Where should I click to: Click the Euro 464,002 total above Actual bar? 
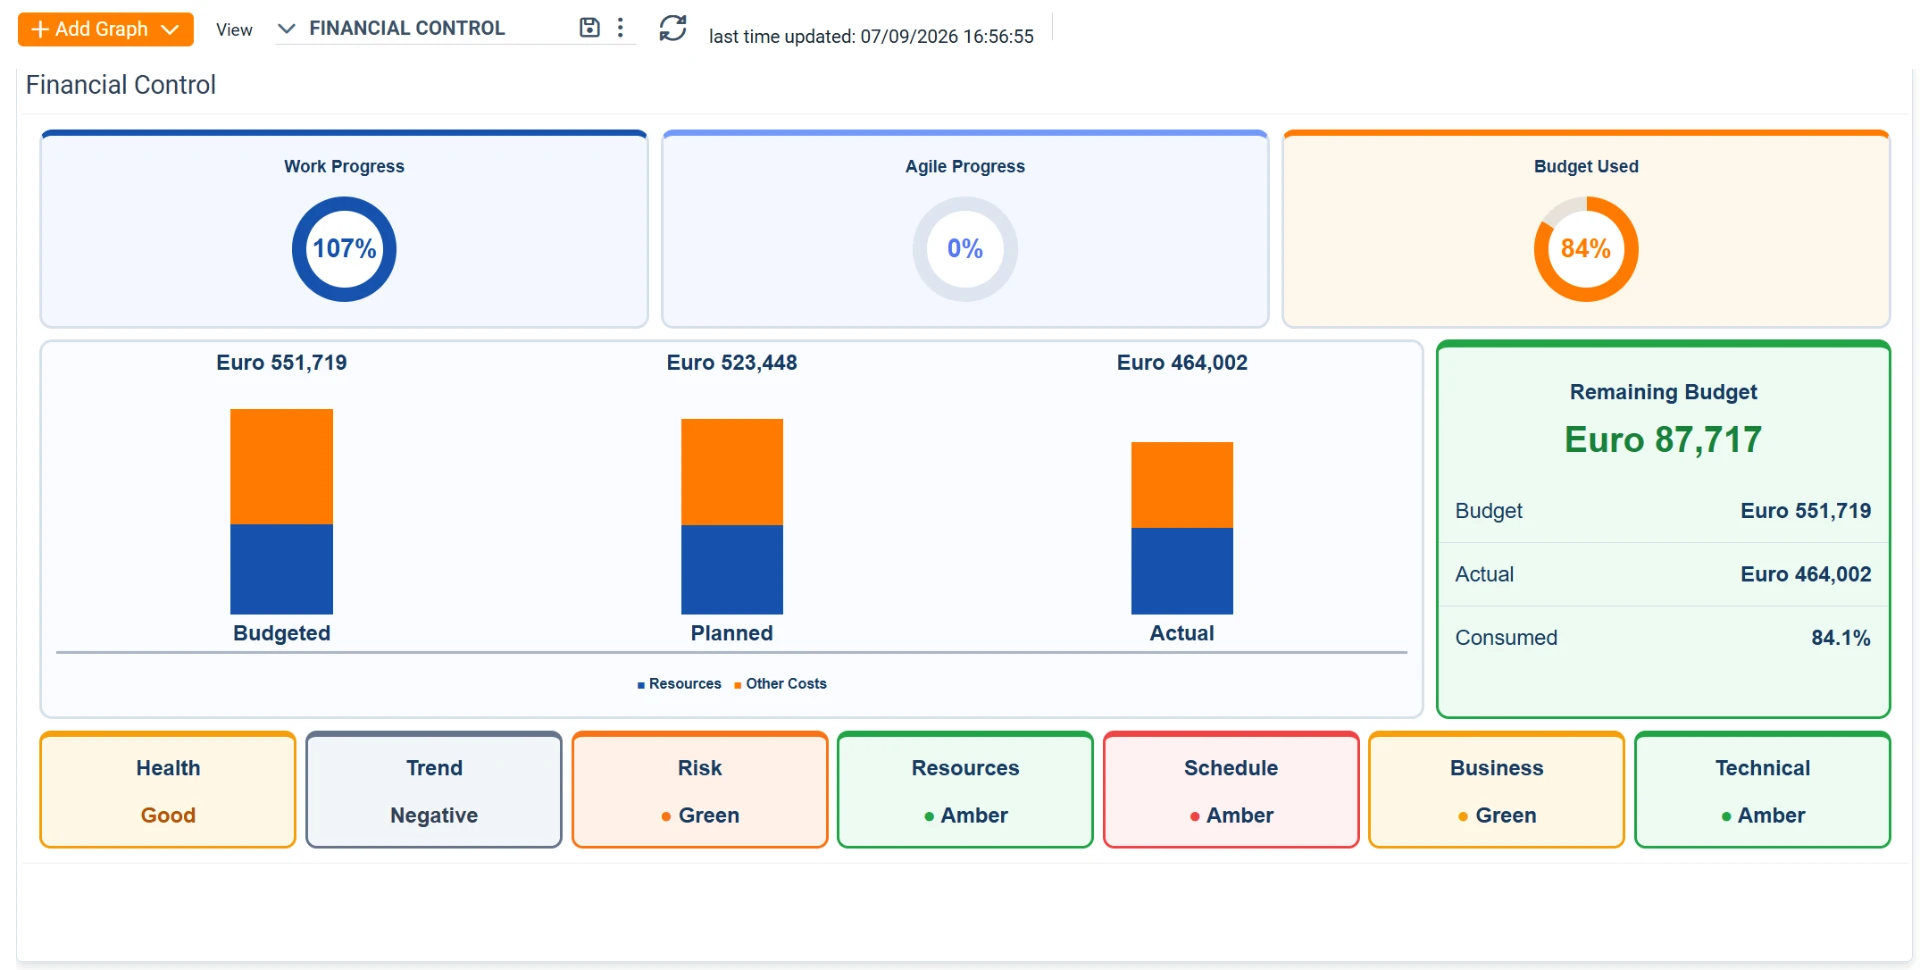pyautogui.click(x=1182, y=363)
